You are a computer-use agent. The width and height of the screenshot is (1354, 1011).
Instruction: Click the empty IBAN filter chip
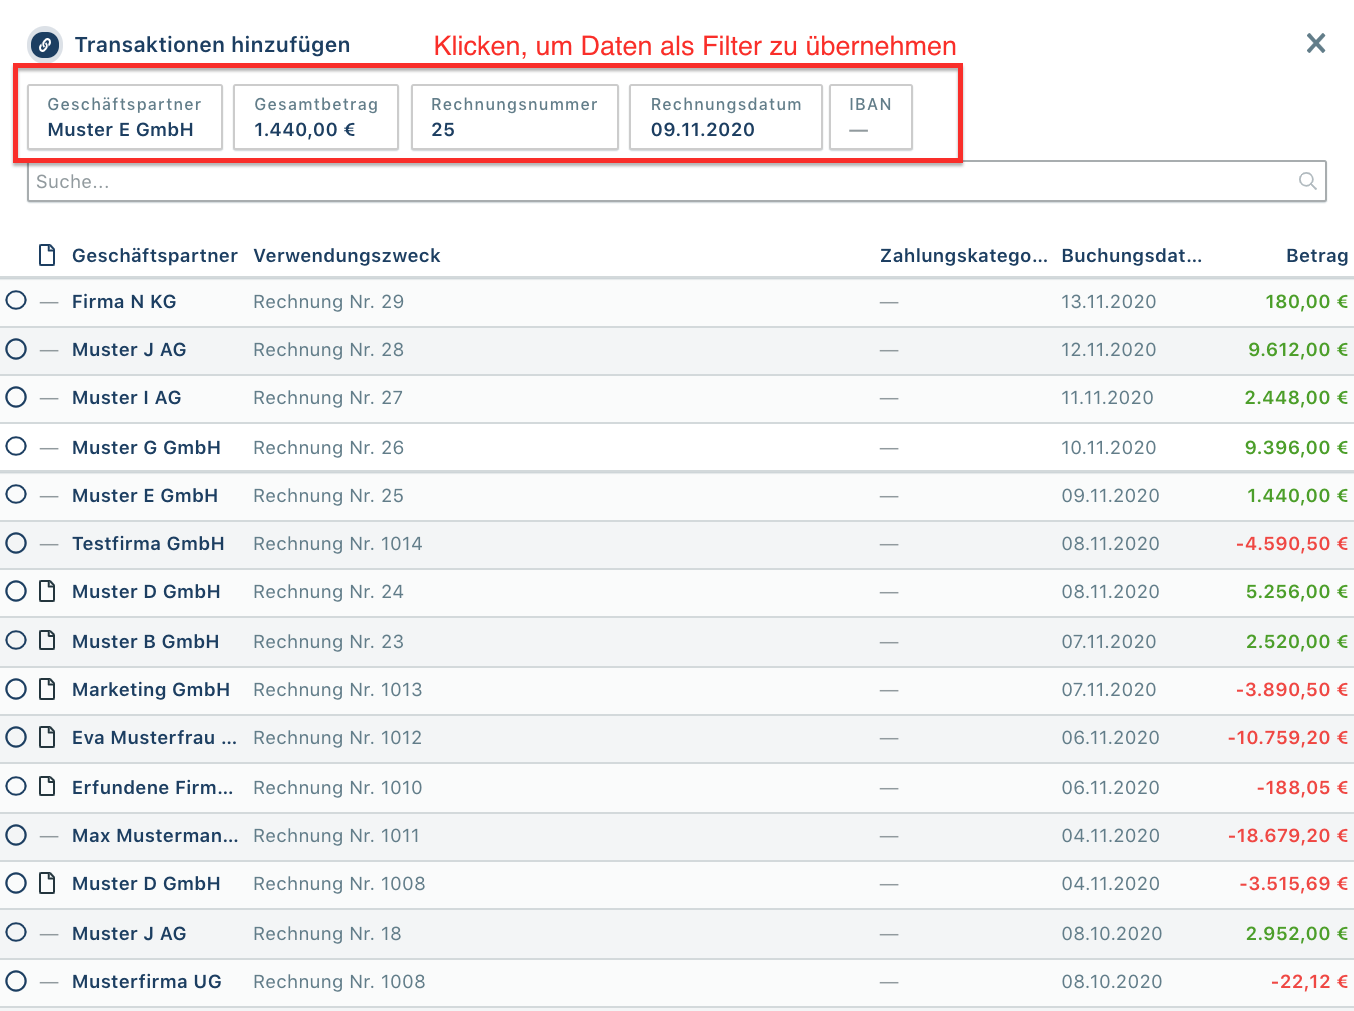pos(870,117)
